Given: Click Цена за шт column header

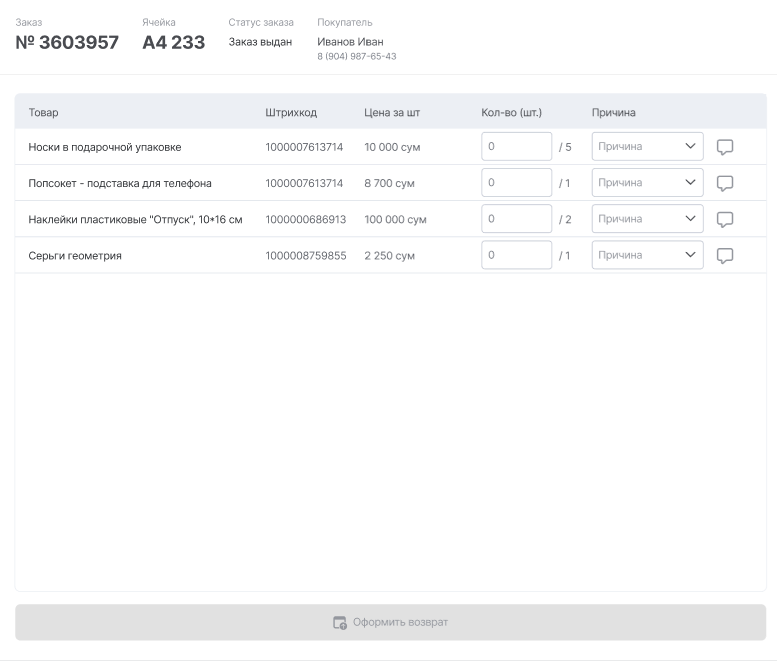Looking at the screenshot, I should 392,112.
